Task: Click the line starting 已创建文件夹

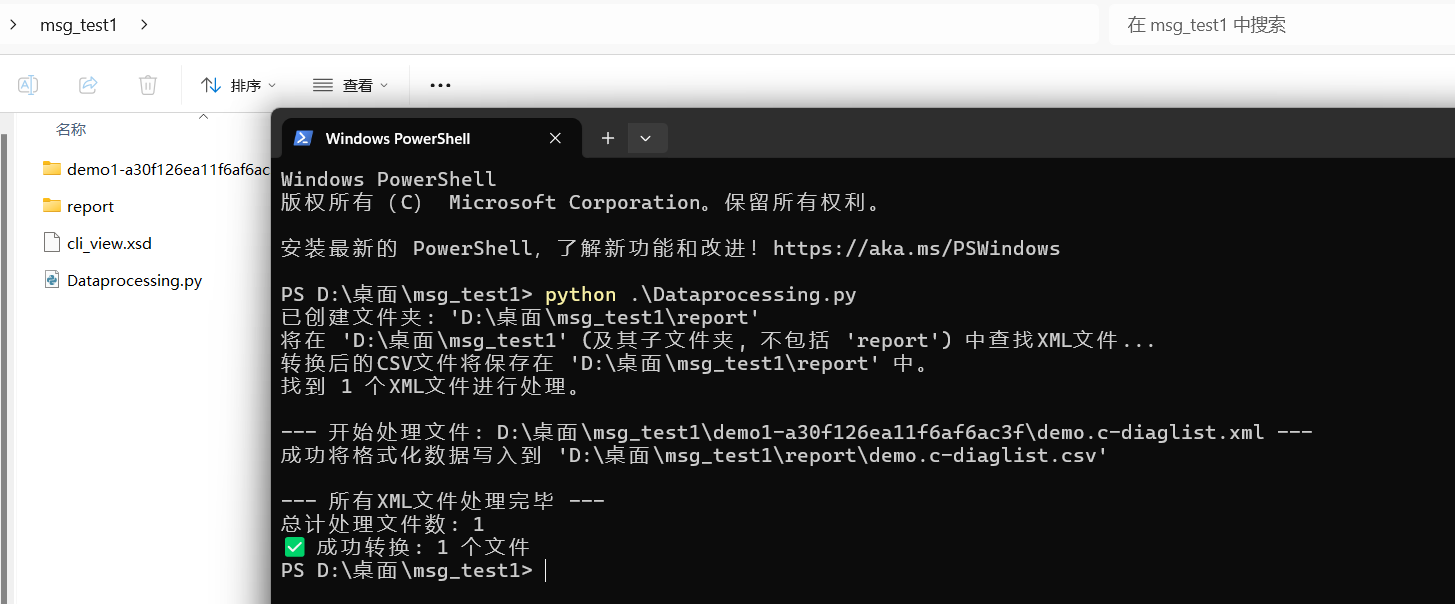Action: [521, 318]
